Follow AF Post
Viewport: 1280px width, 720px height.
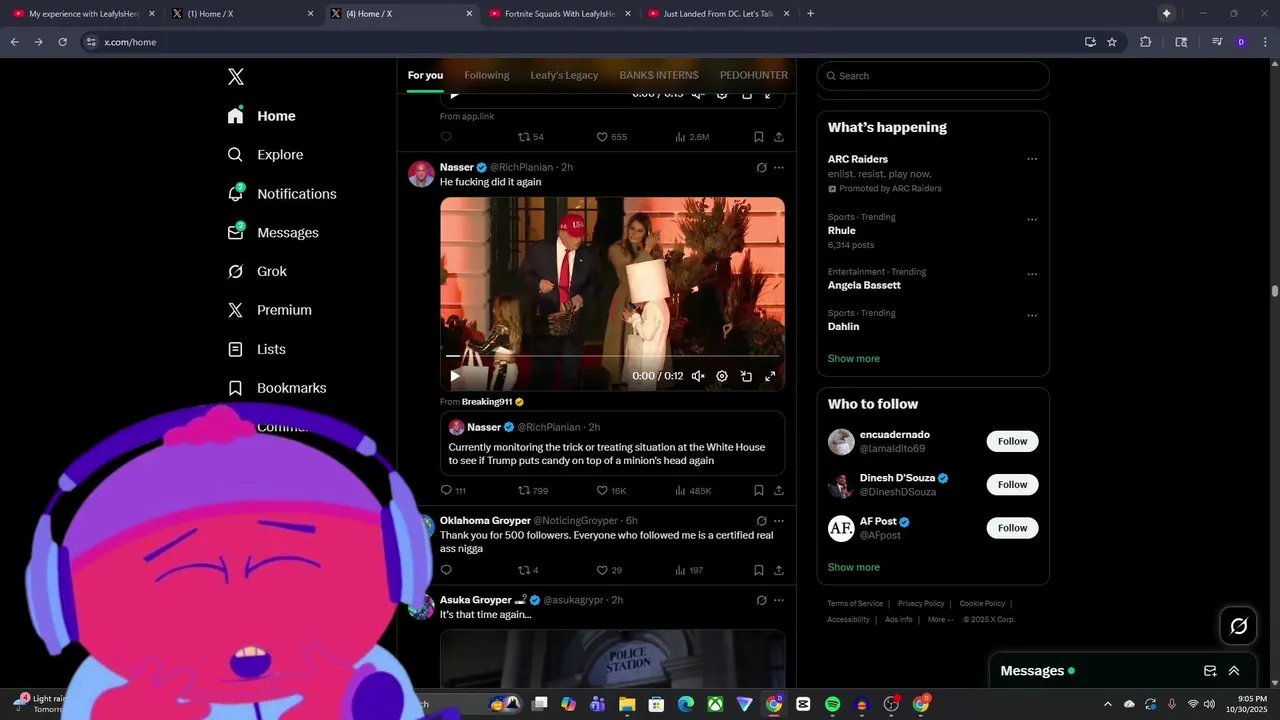1012,528
